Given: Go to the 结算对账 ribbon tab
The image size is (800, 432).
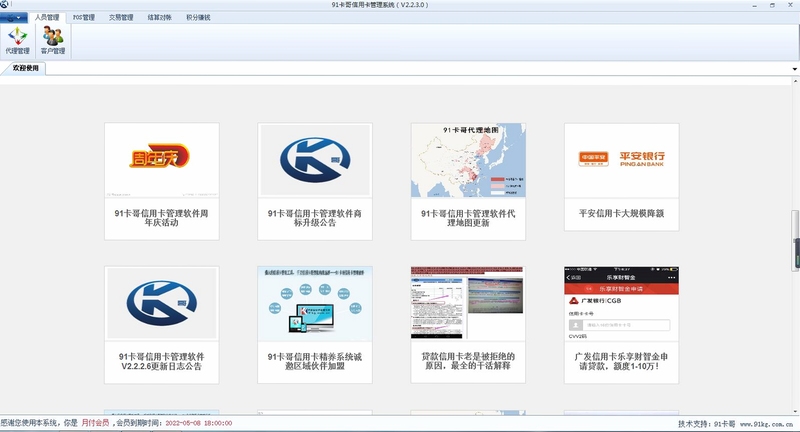Looking at the screenshot, I should coord(160,17).
